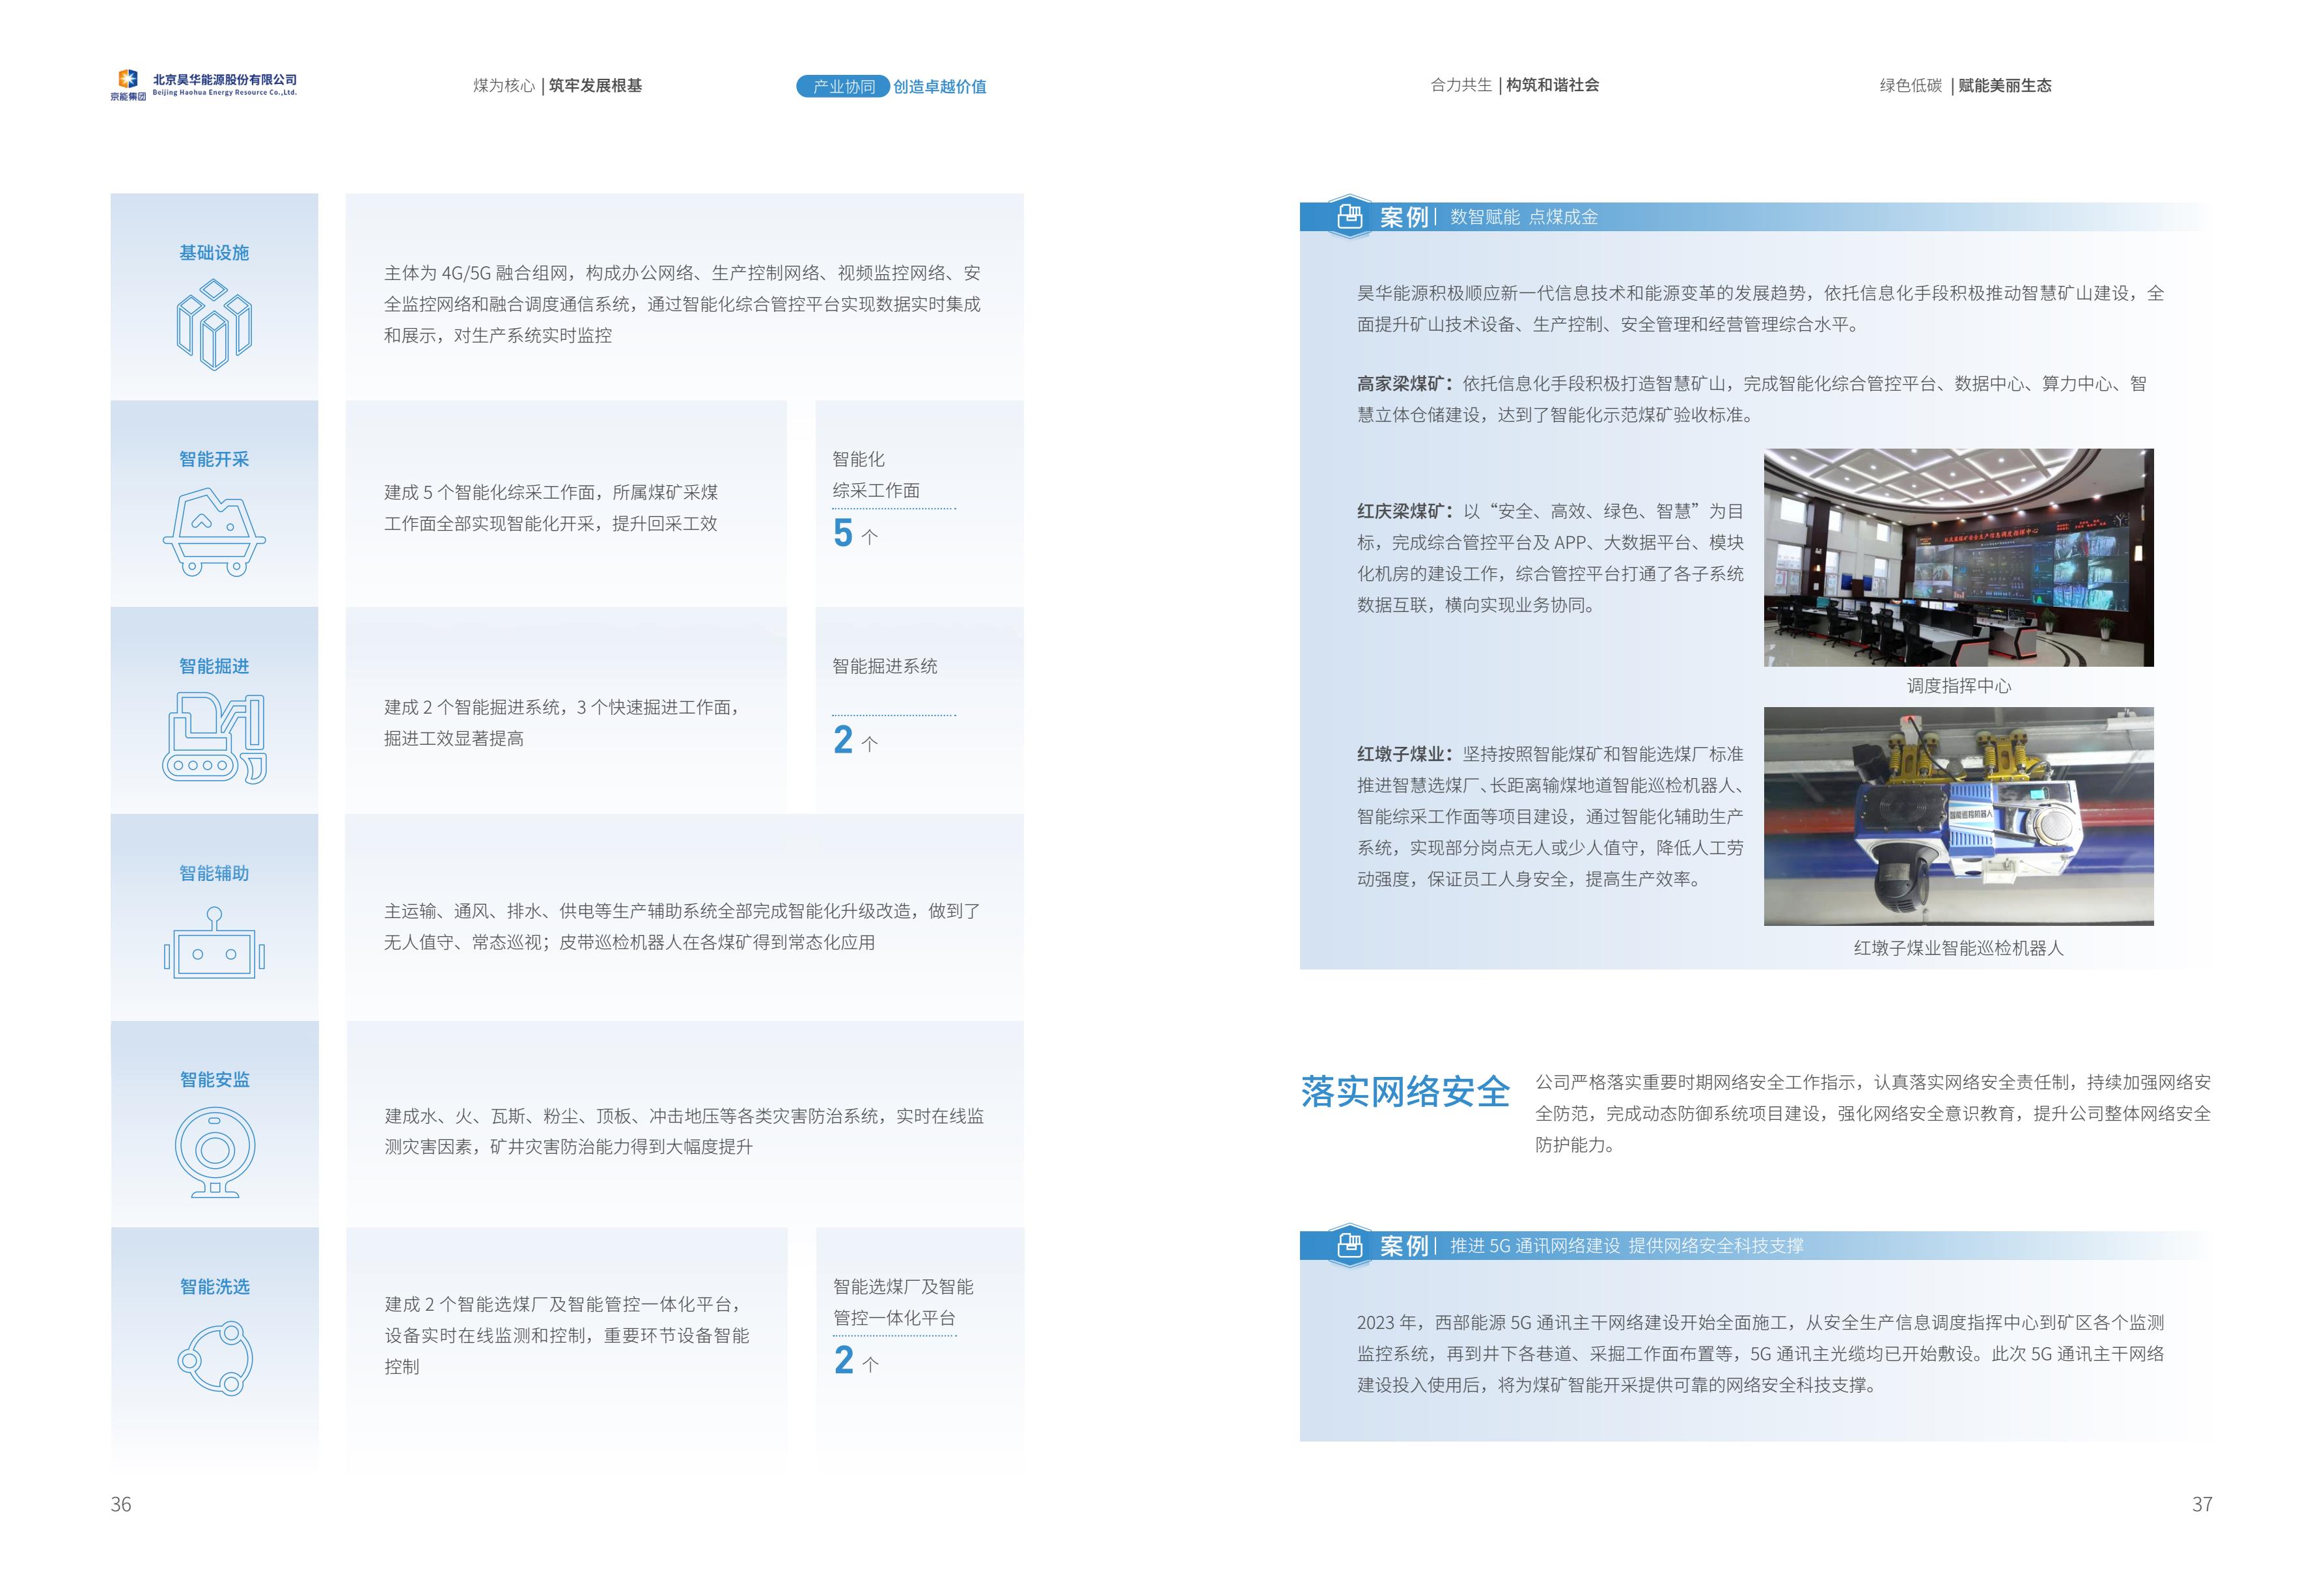Click the 智能掘进系统 2 个 statistic
Screen dimensions: 2324x1577
(855, 740)
